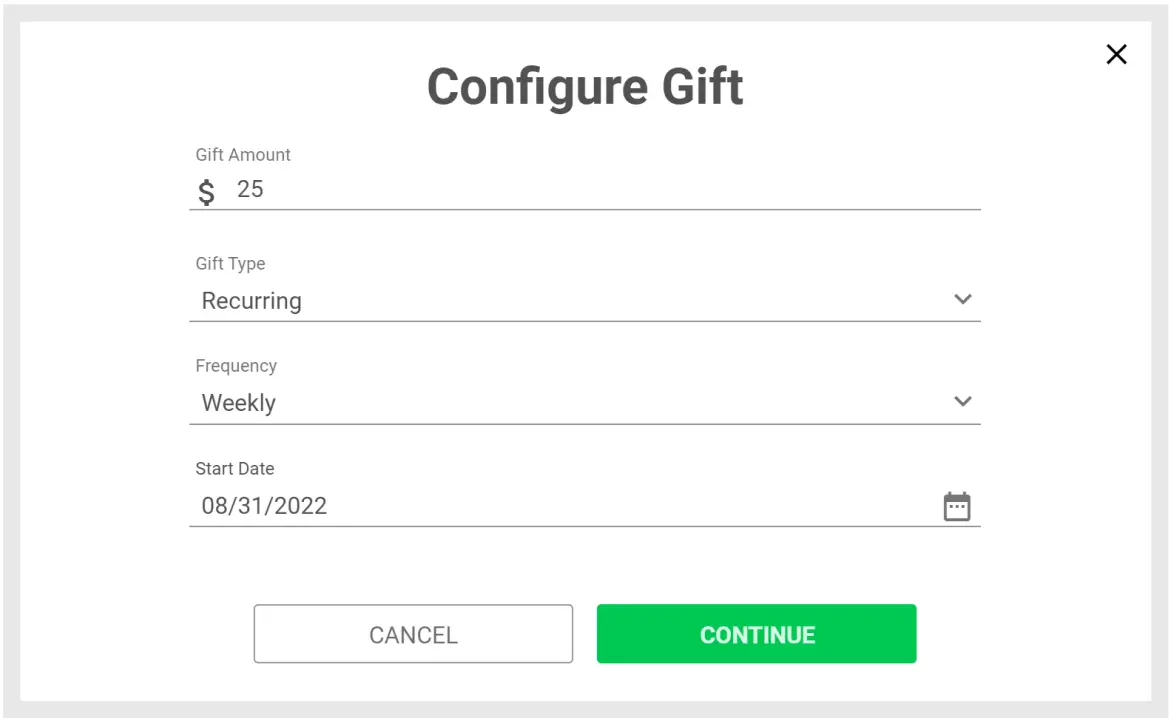The height and width of the screenshot is (720, 1169).
Task: Click the Weekly frequency value text
Action: click(x=239, y=403)
